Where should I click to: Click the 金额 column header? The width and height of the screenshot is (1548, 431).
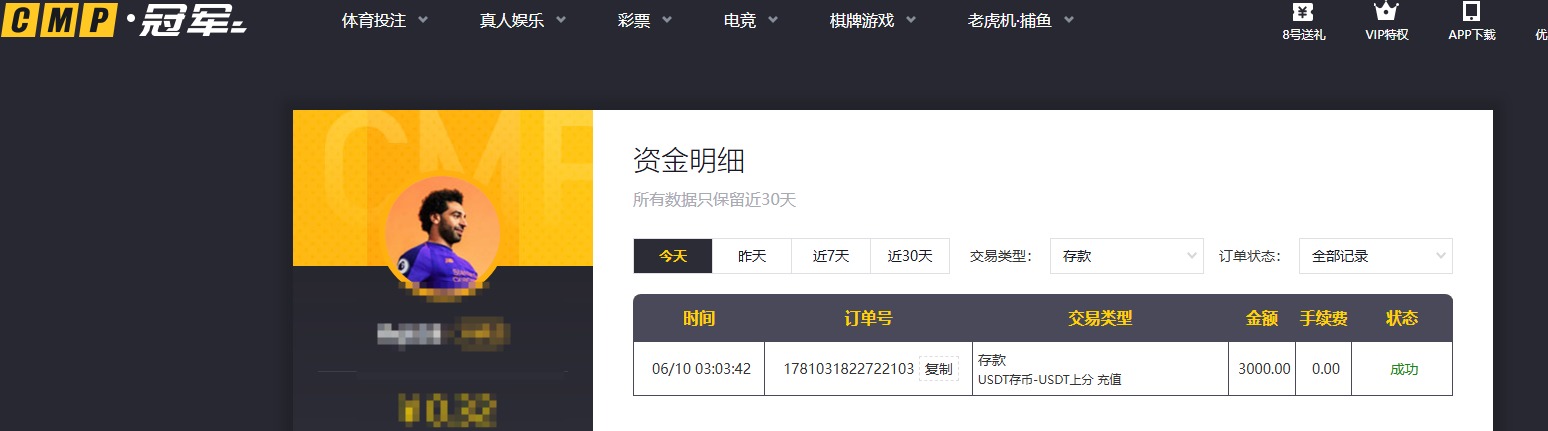coord(1262,318)
